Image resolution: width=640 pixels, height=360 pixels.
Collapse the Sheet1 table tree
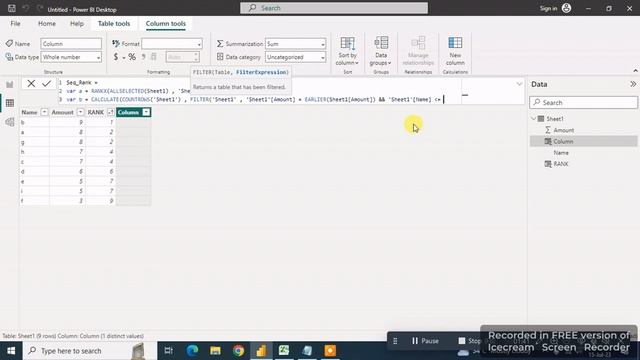coord(533,119)
